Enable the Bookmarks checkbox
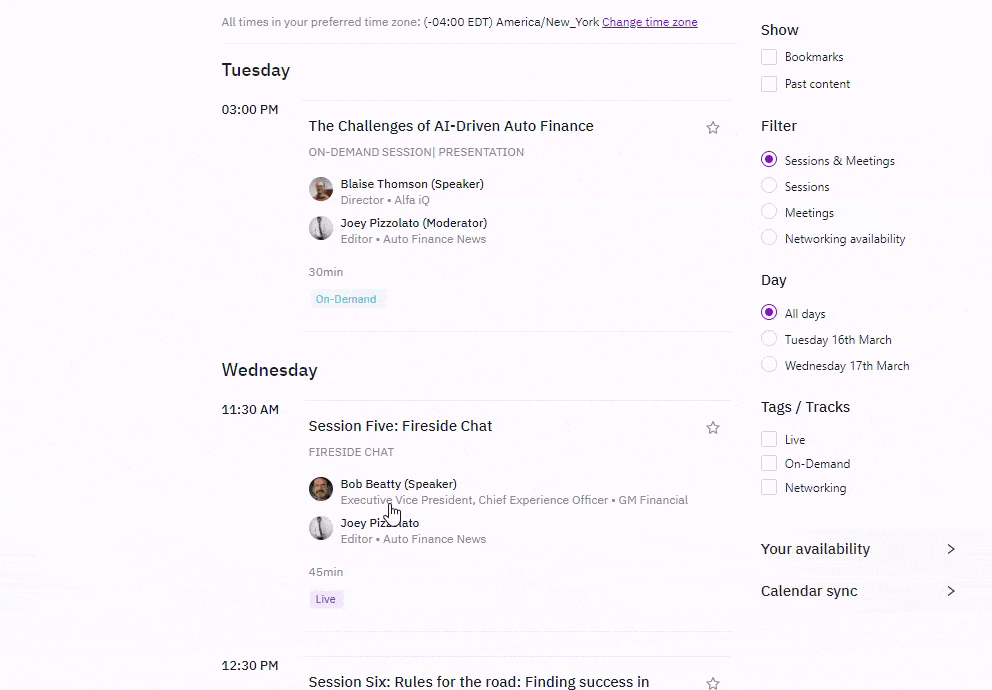Image resolution: width=992 pixels, height=690 pixels. 769,57
